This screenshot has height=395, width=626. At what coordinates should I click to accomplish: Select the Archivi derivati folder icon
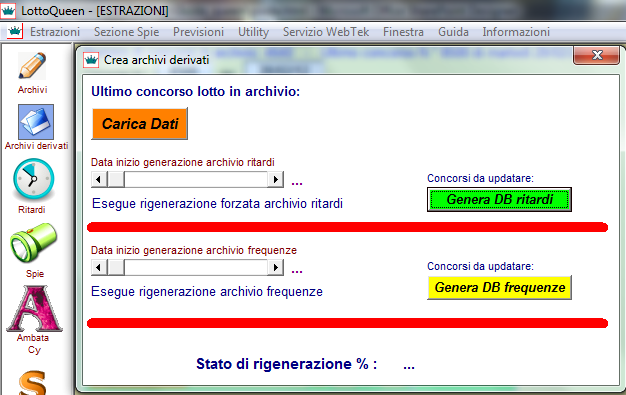[x=36, y=122]
